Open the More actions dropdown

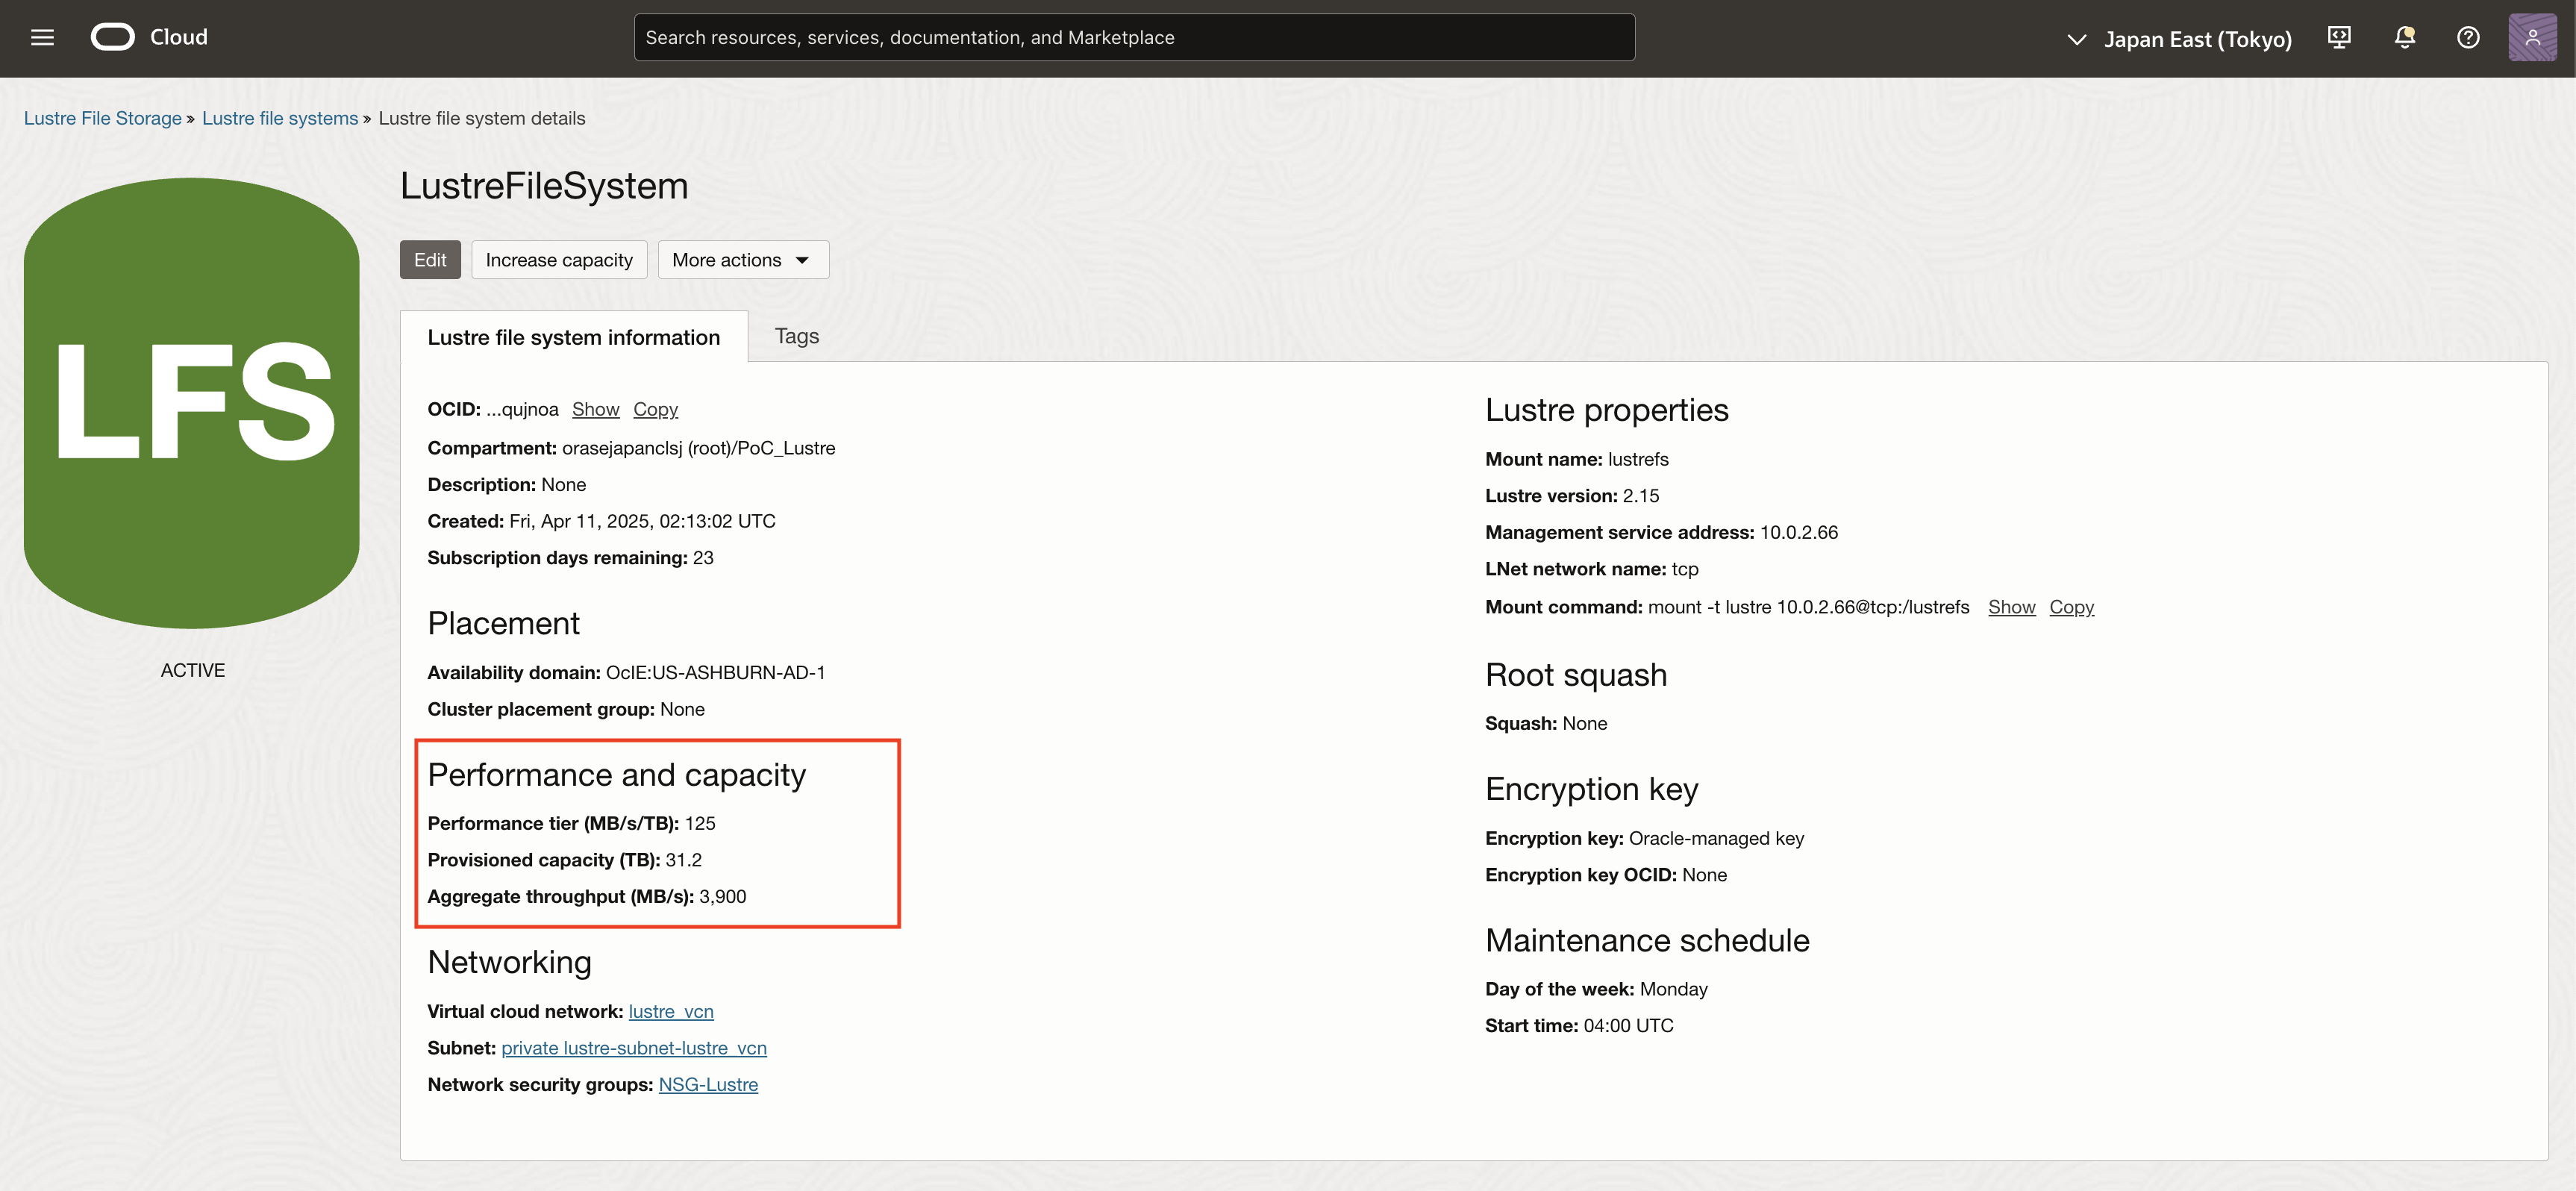coord(742,260)
